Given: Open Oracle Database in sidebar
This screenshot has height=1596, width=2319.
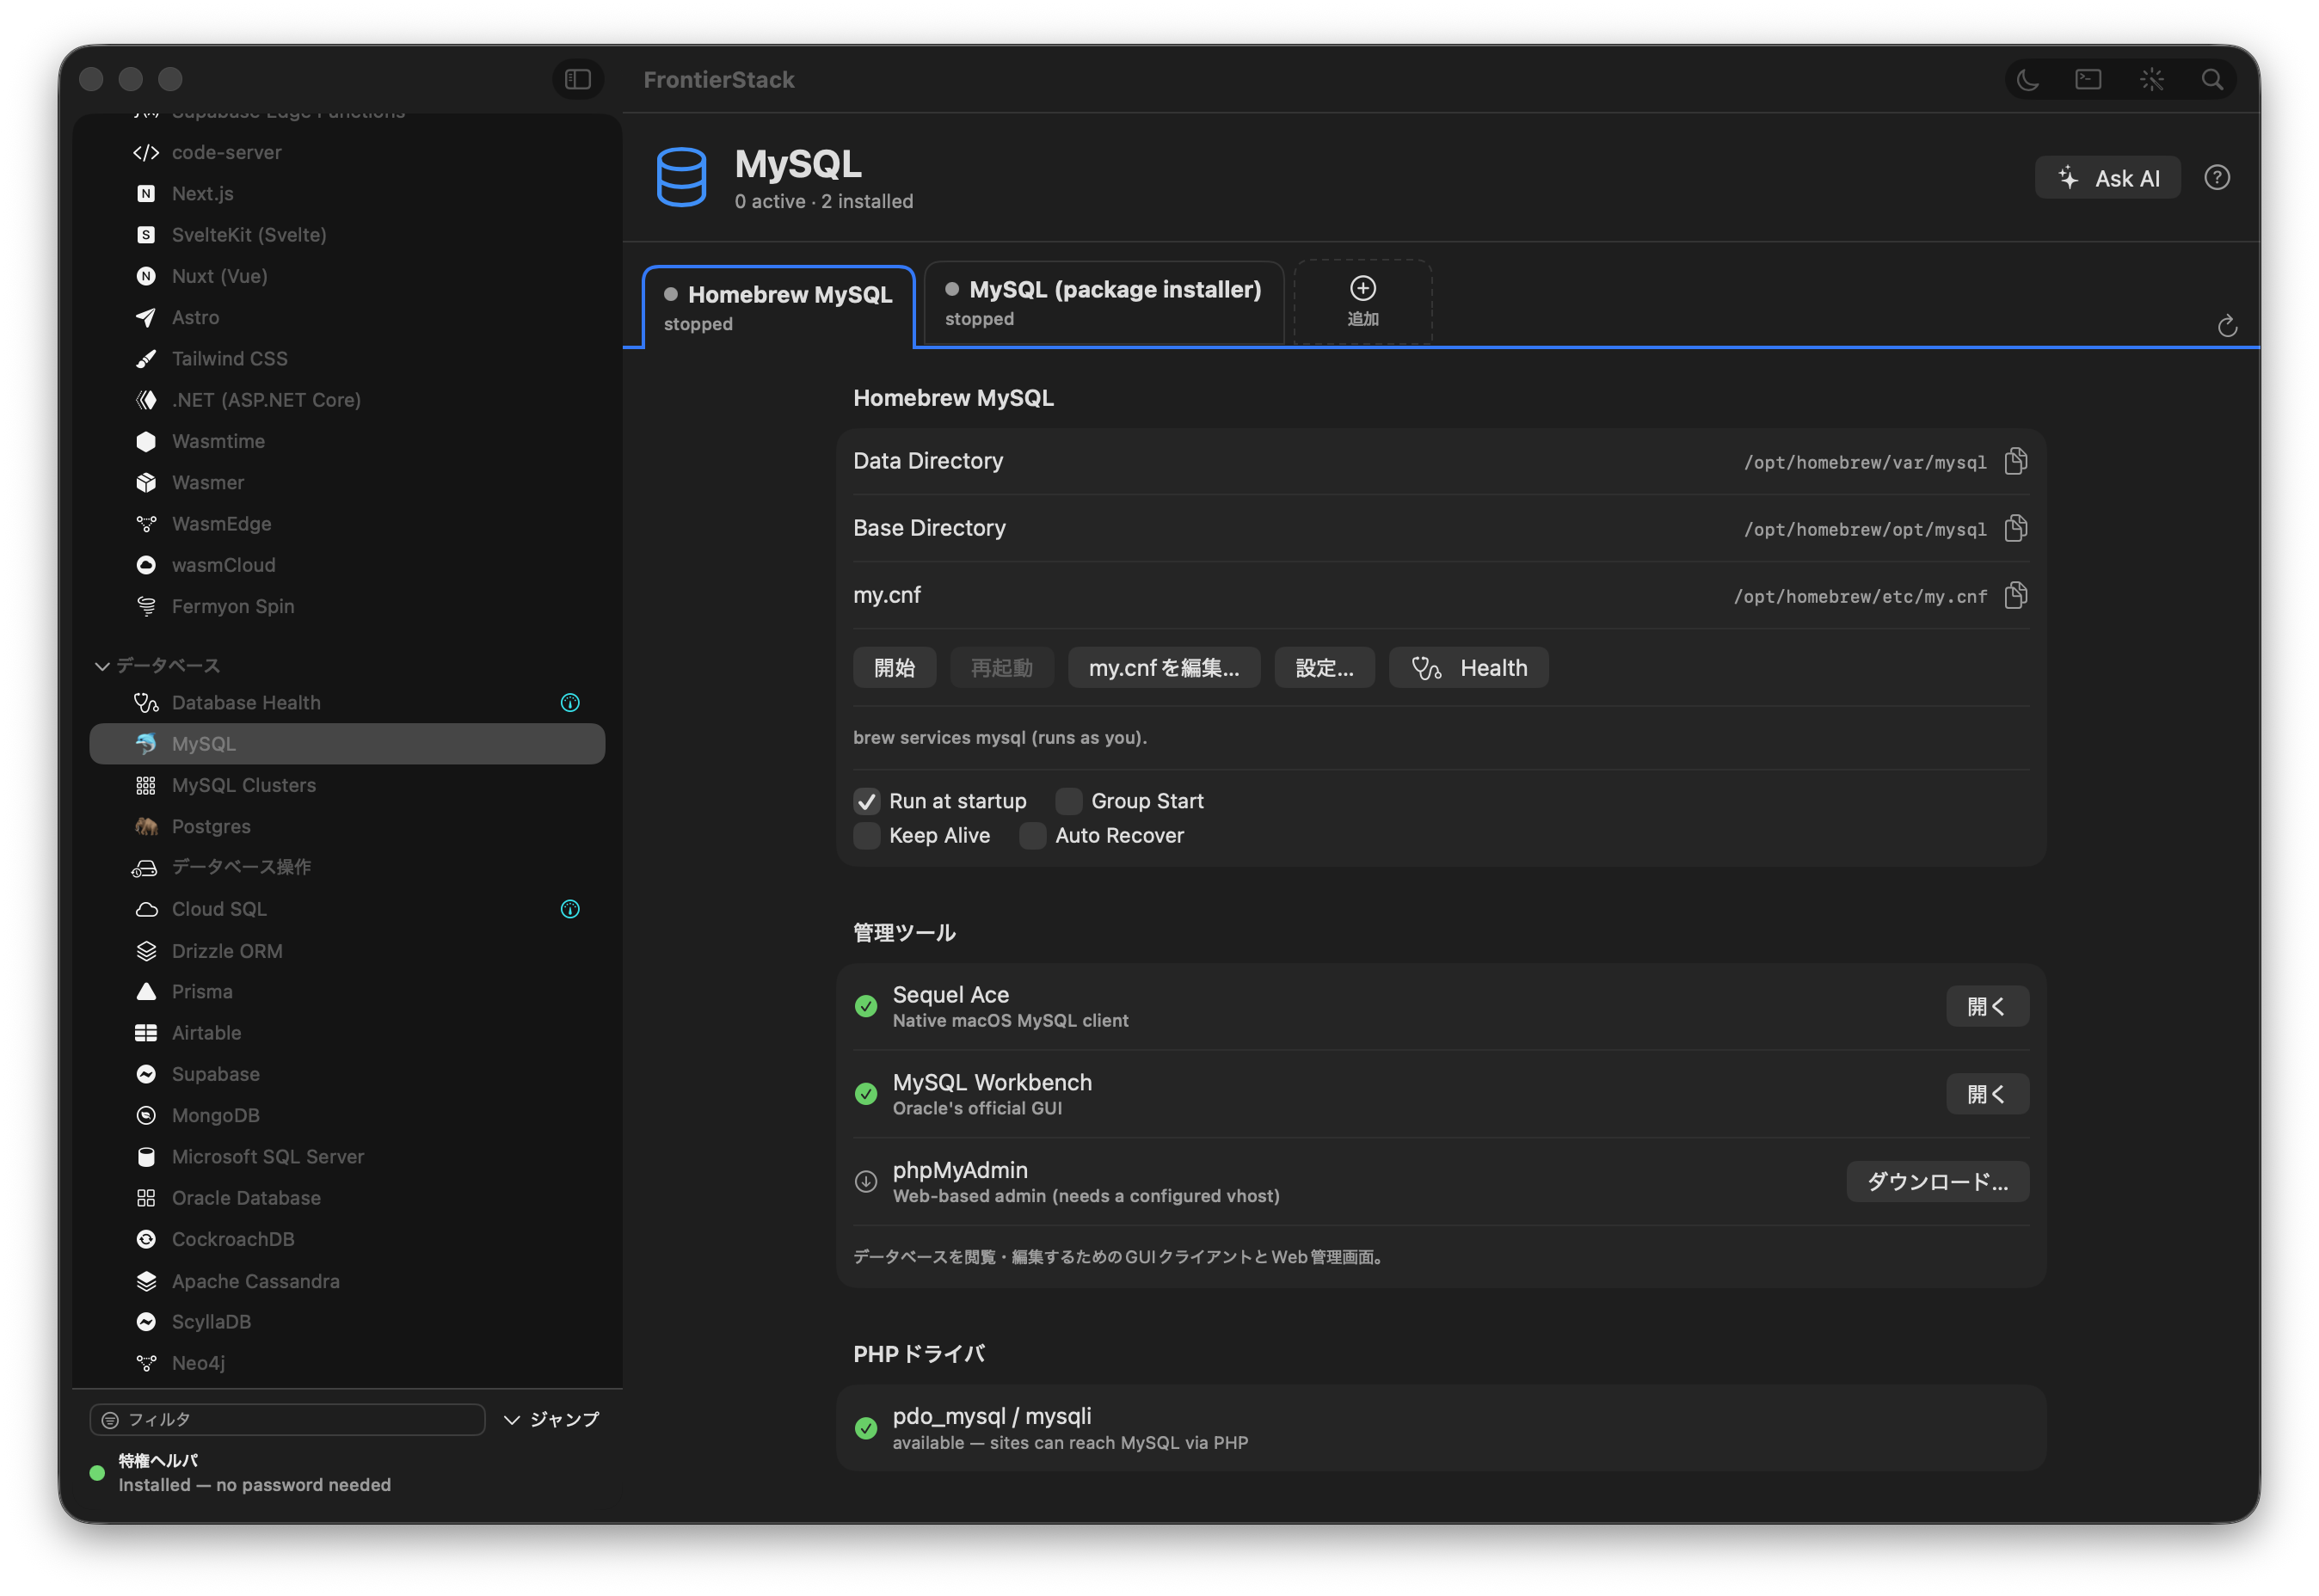Looking at the screenshot, I should [347, 1197].
